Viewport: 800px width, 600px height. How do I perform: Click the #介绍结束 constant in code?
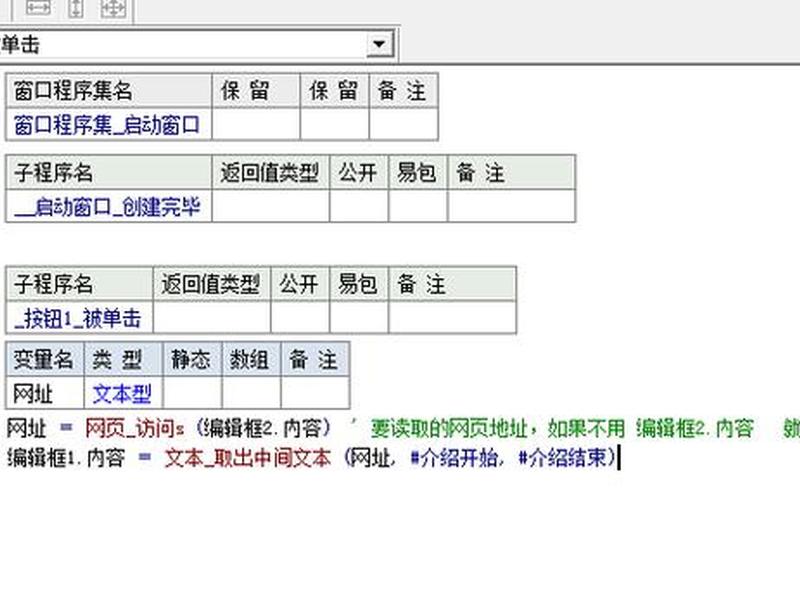click(x=563, y=458)
